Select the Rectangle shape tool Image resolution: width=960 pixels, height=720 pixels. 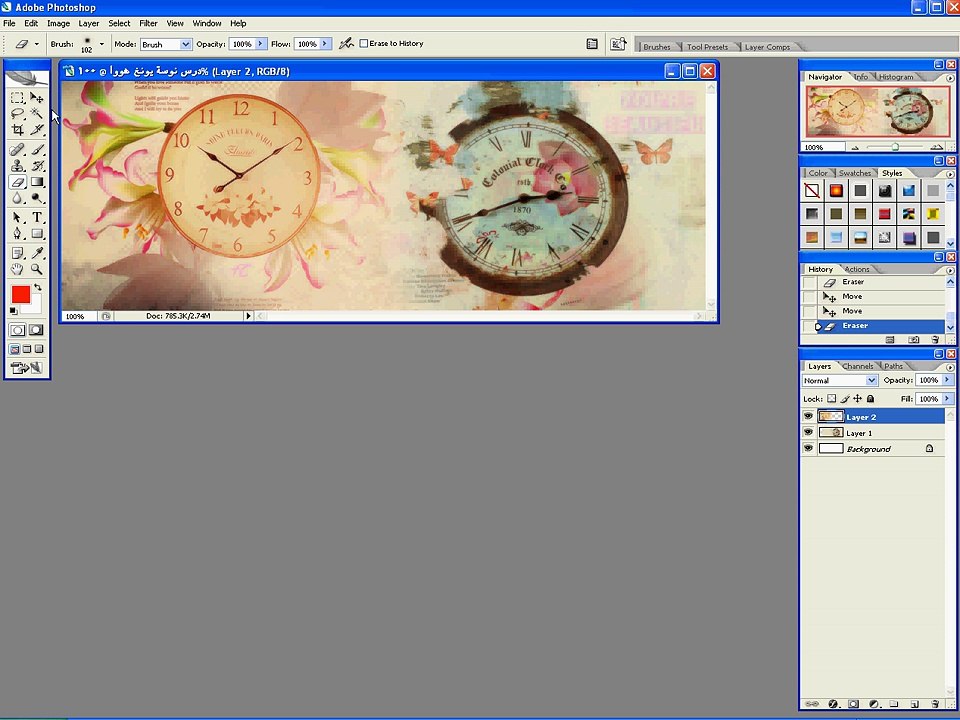[x=37, y=233]
